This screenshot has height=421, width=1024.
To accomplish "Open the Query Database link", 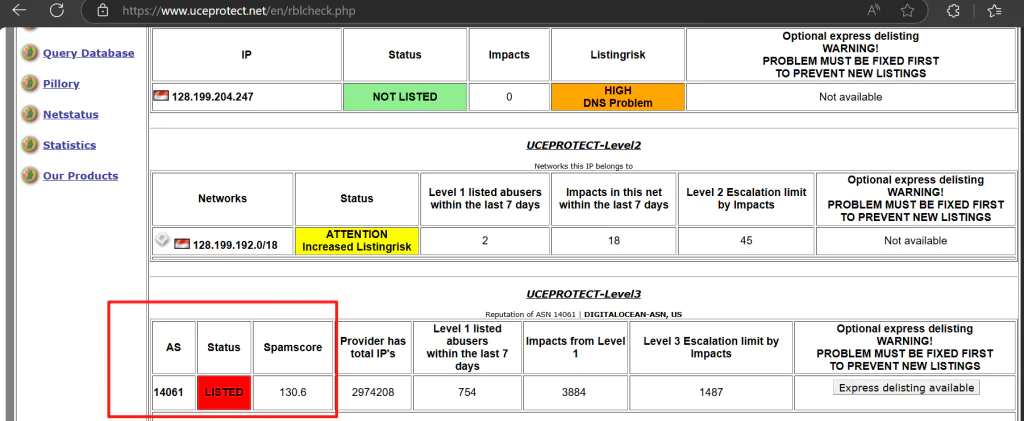I will click(x=89, y=53).
